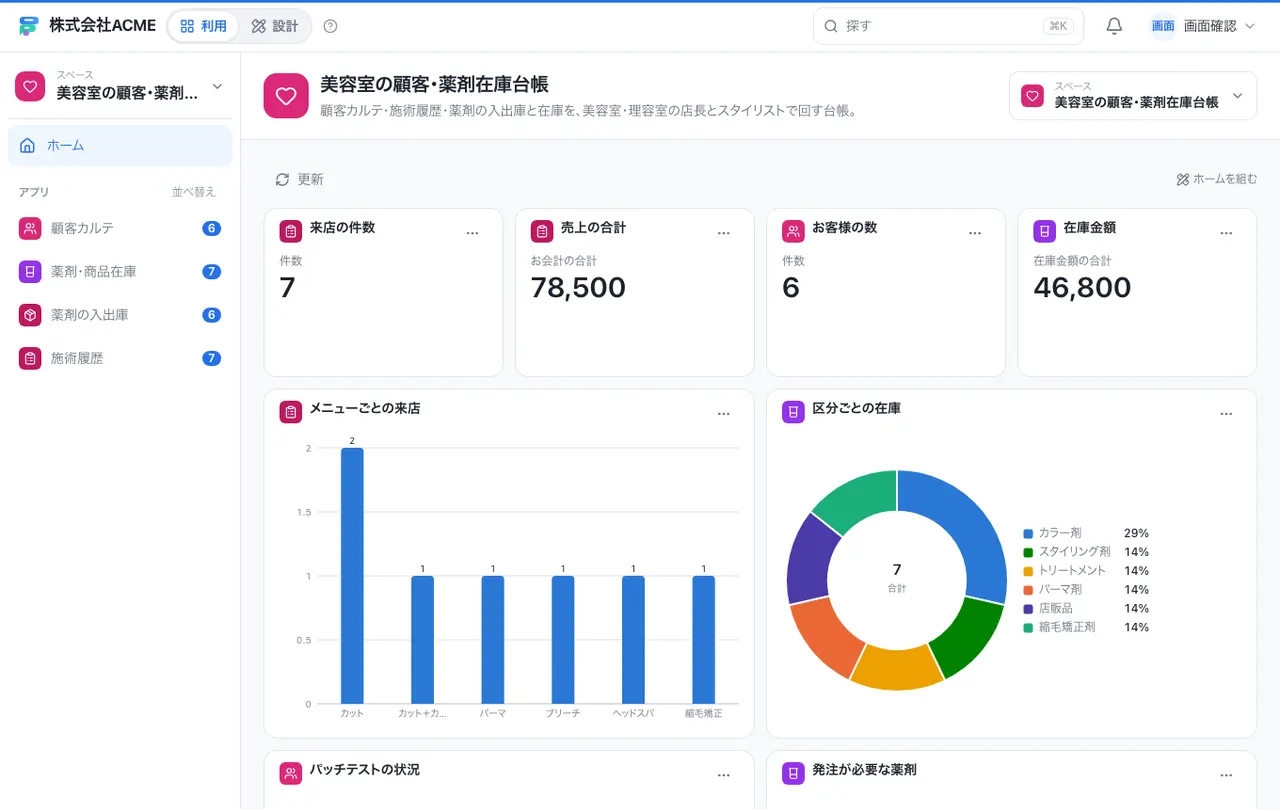This screenshot has width=1280, height=809.
Task: Click the 売上の合計 card icon
Action: [x=542, y=232]
